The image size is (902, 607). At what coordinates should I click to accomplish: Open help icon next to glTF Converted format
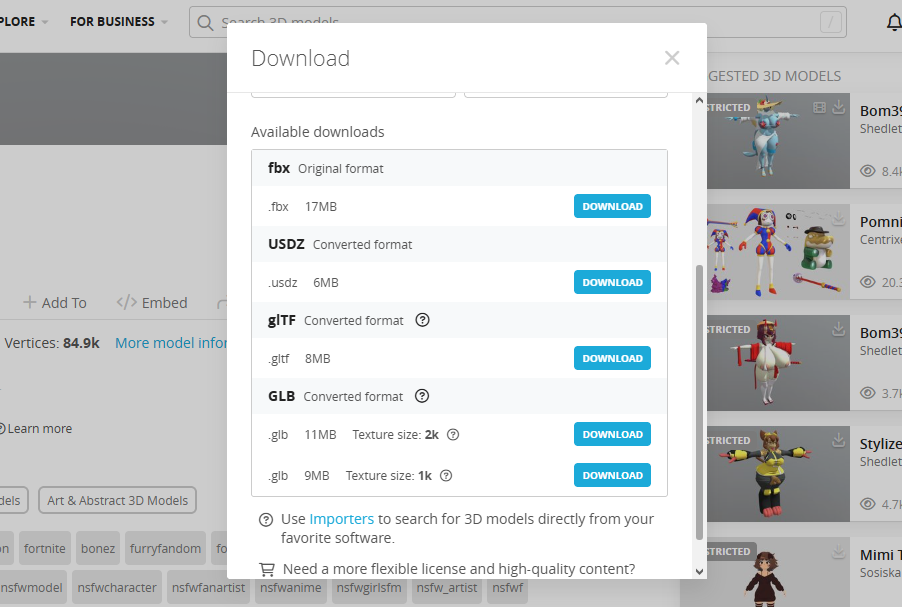[422, 320]
